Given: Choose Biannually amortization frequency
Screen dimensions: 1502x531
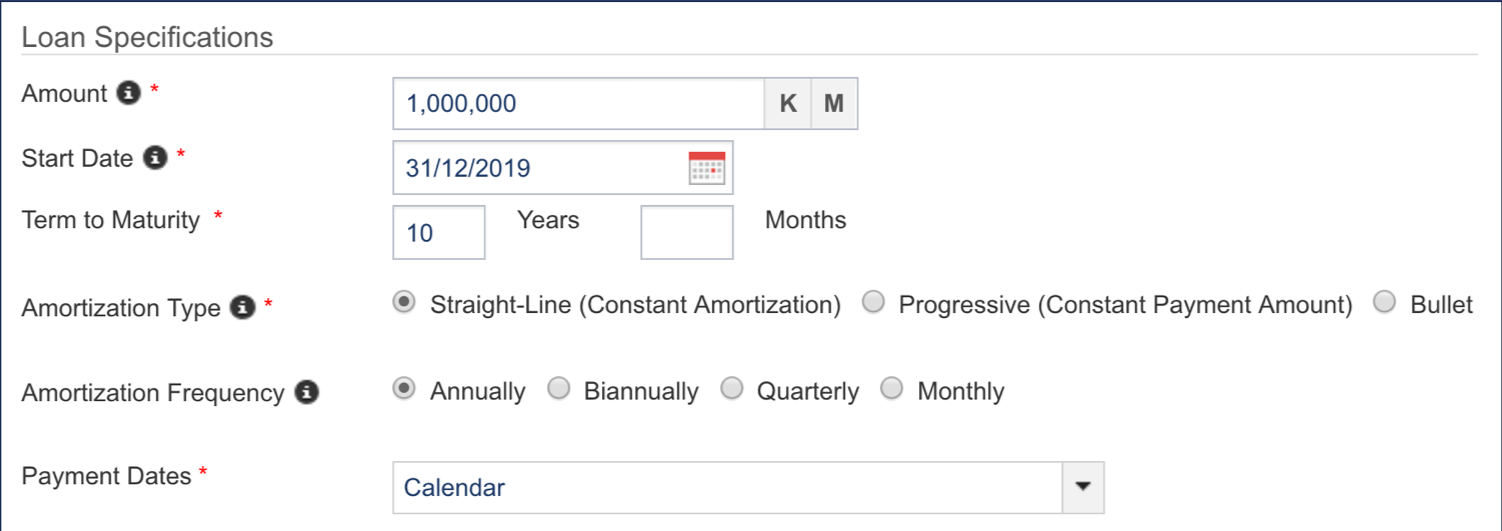Looking at the screenshot, I should [x=558, y=390].
